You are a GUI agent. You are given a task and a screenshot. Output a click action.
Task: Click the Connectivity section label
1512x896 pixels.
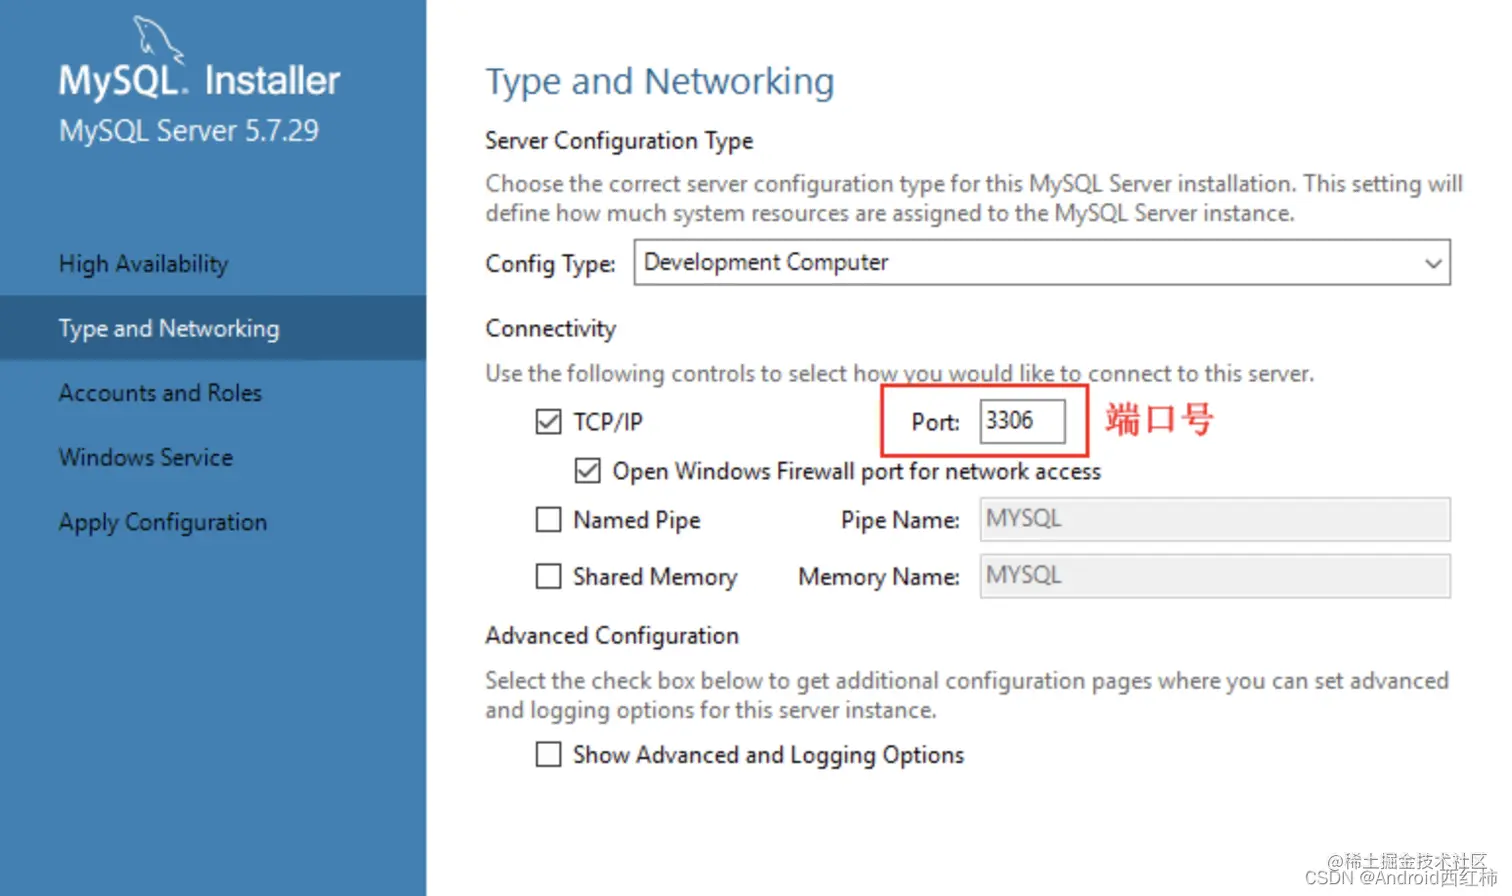pos(551,329)
